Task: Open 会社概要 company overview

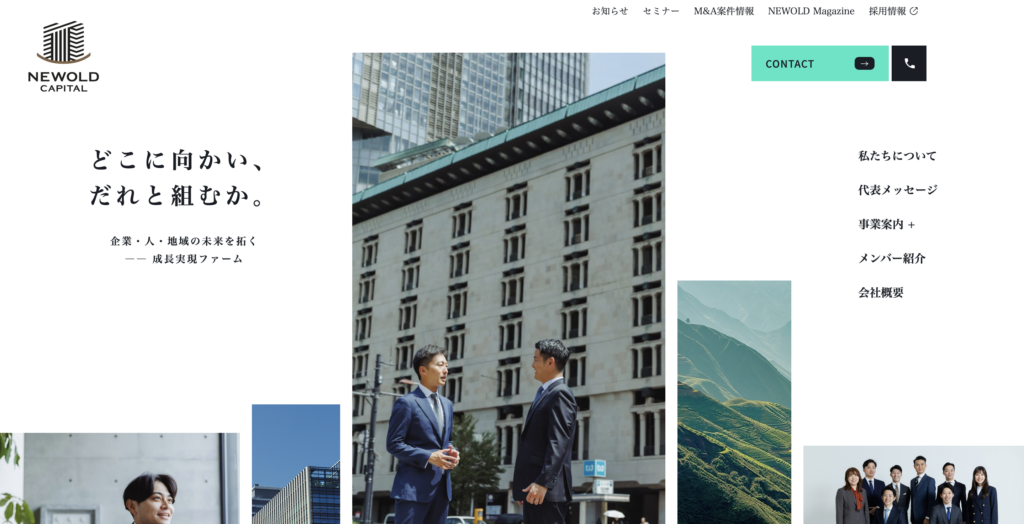Action: (880, 292)
